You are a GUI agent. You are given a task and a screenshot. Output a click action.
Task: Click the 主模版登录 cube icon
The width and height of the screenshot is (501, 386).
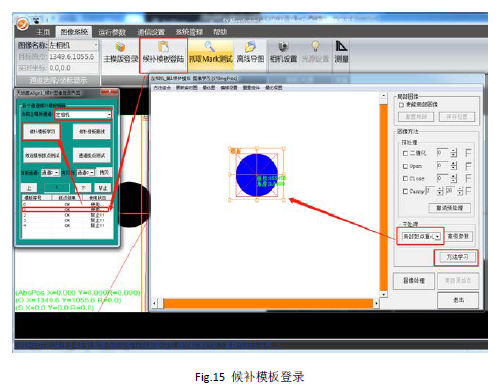120,47
